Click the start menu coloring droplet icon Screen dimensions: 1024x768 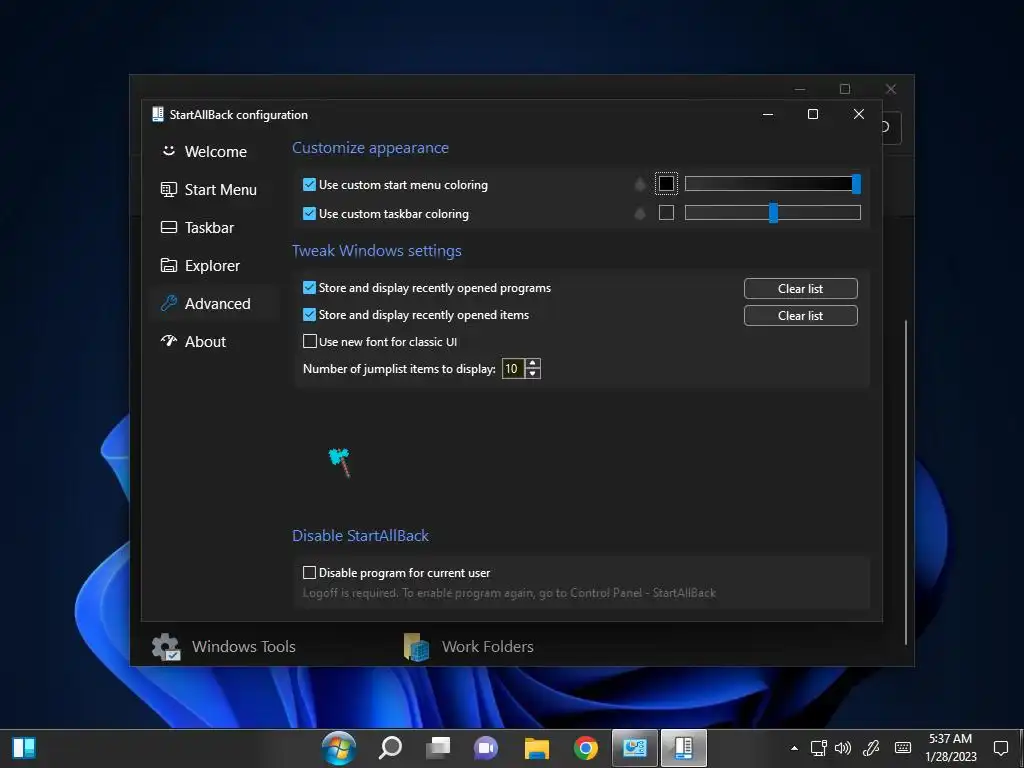640,185
